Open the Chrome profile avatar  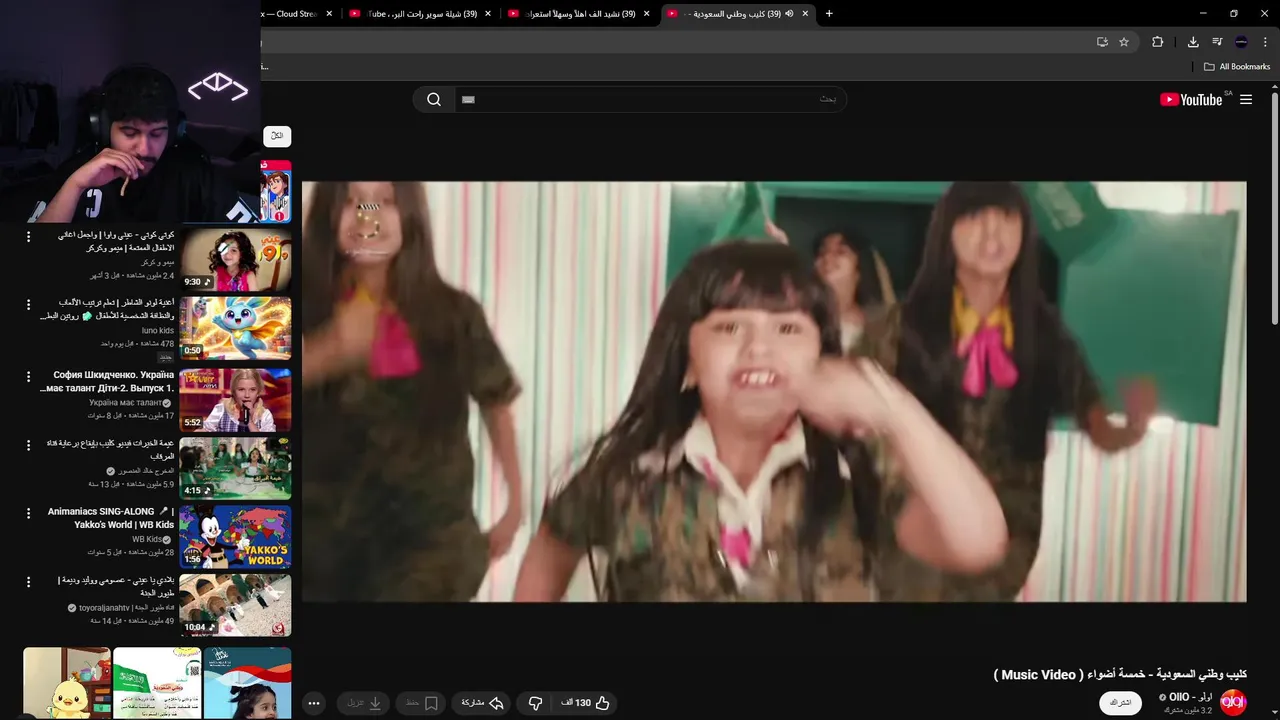[1241, 42]
